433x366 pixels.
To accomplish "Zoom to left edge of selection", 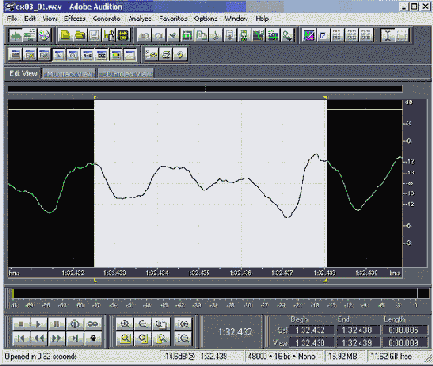I will tap(143, 338).
